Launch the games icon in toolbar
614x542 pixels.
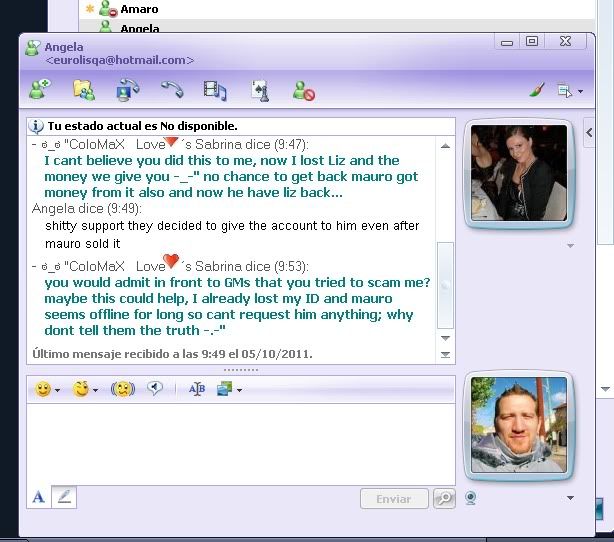tap(259, 91)
